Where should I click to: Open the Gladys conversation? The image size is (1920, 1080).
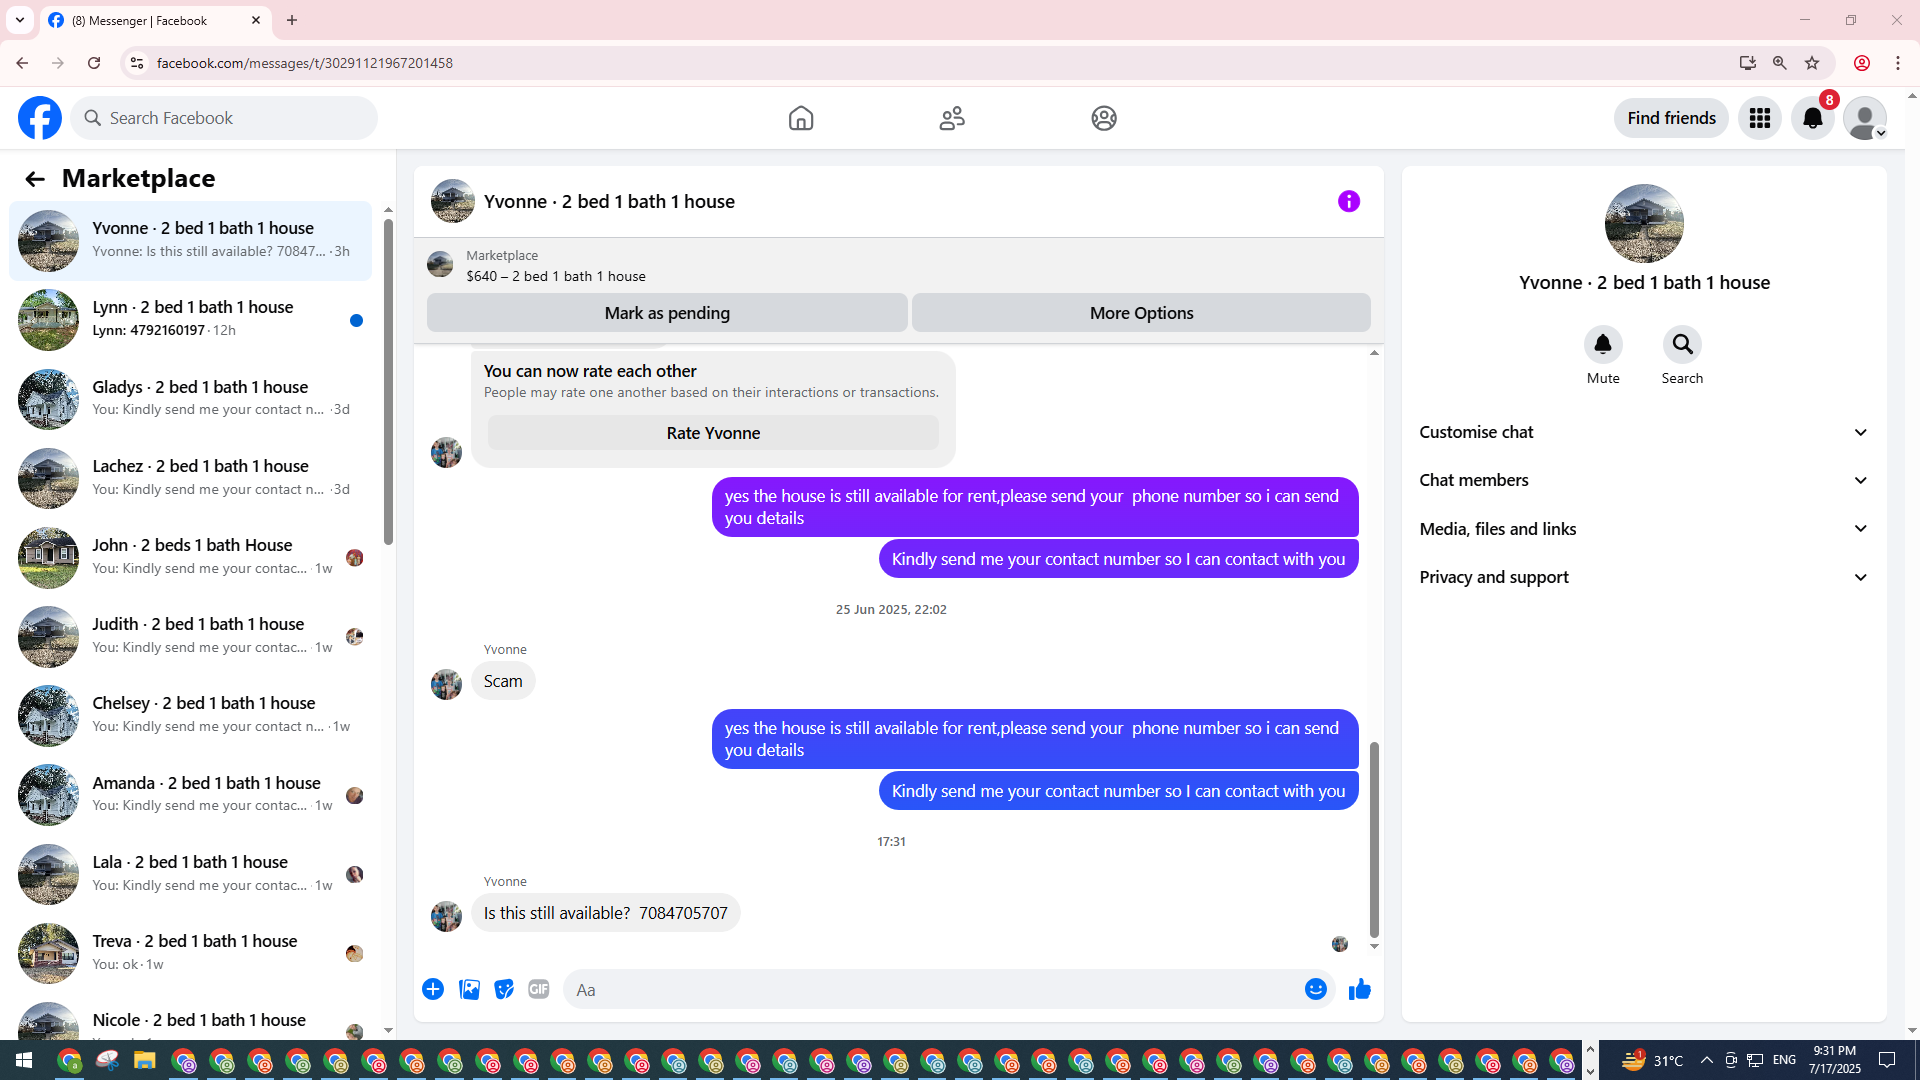(190, 398)
